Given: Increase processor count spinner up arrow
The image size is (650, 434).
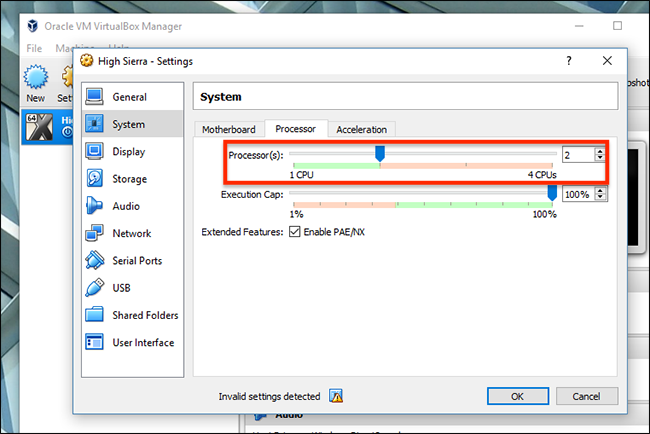Looking at the screenshot, I should pyautogui.click(x=600, y=151).
